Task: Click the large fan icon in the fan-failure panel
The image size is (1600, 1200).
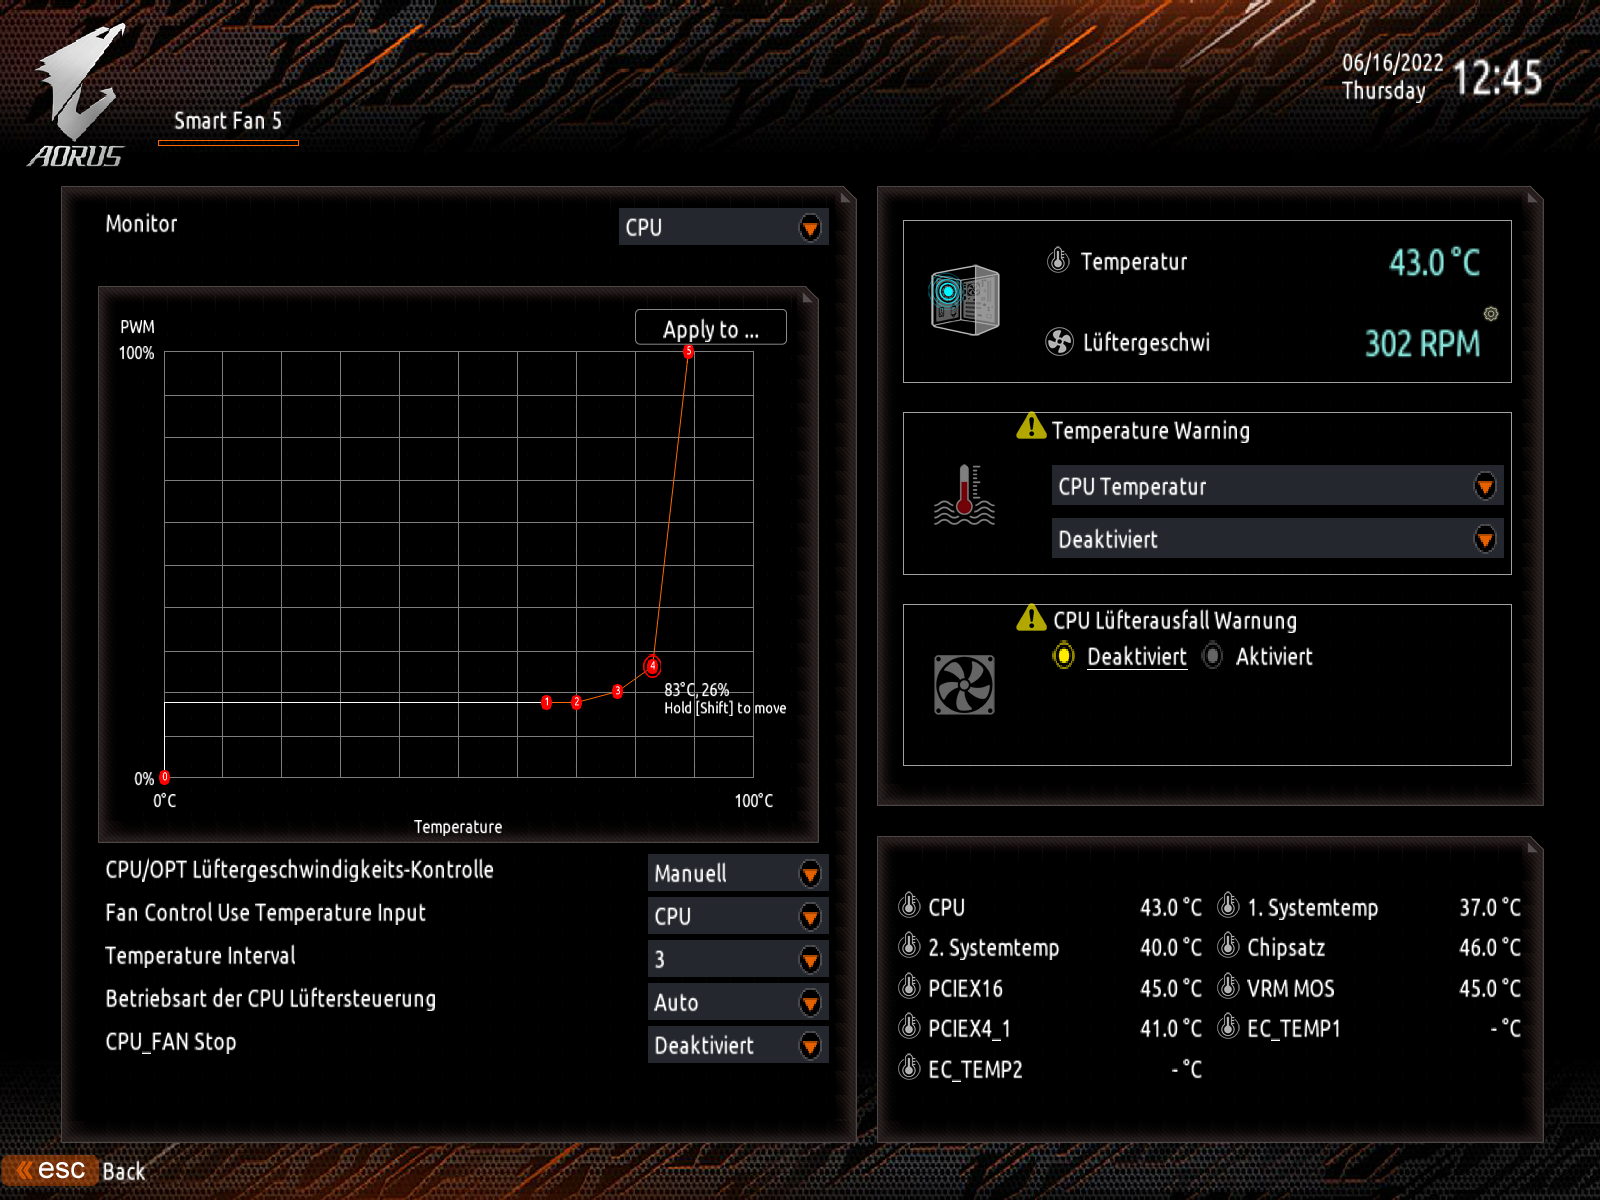Action: (x=964, y=685)
